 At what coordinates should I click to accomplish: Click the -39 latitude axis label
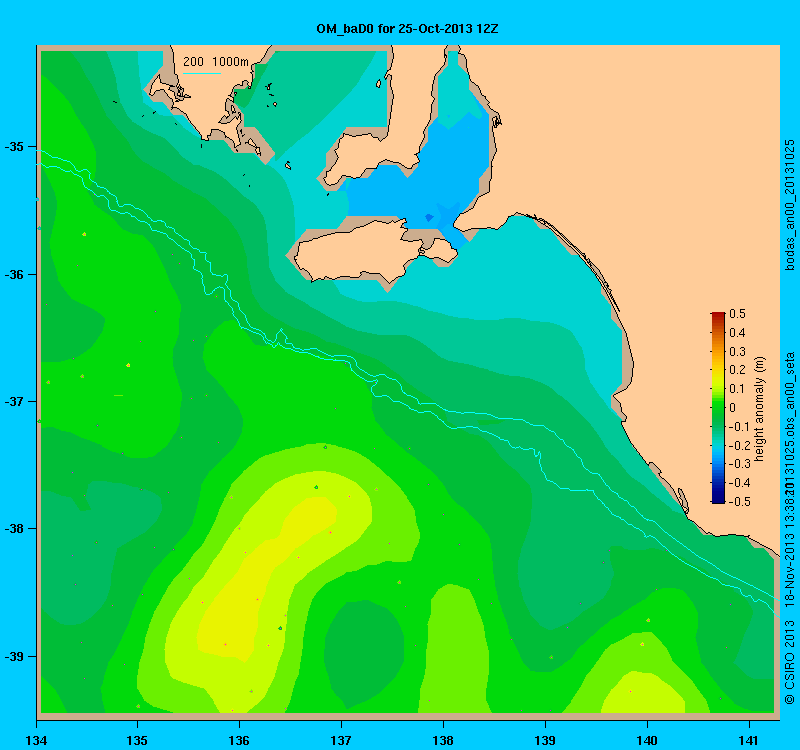pos(14,656)
